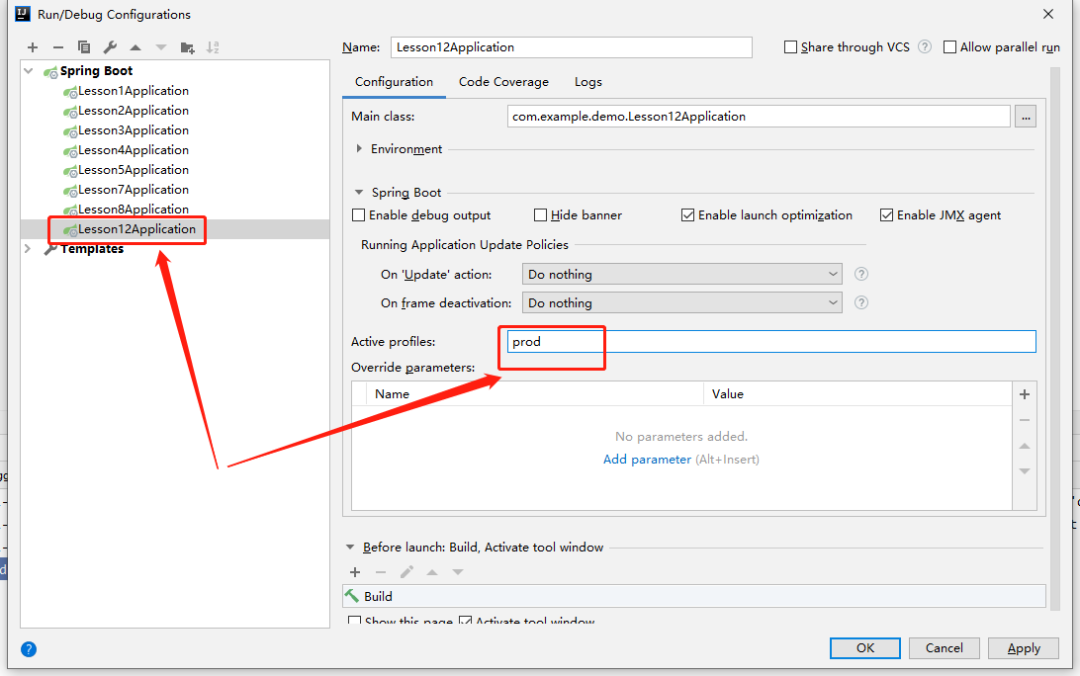Collapse the Before launch section
The width and height of the screenshot is (1080, 676).
pyautogui.click(x=350, y=547)
